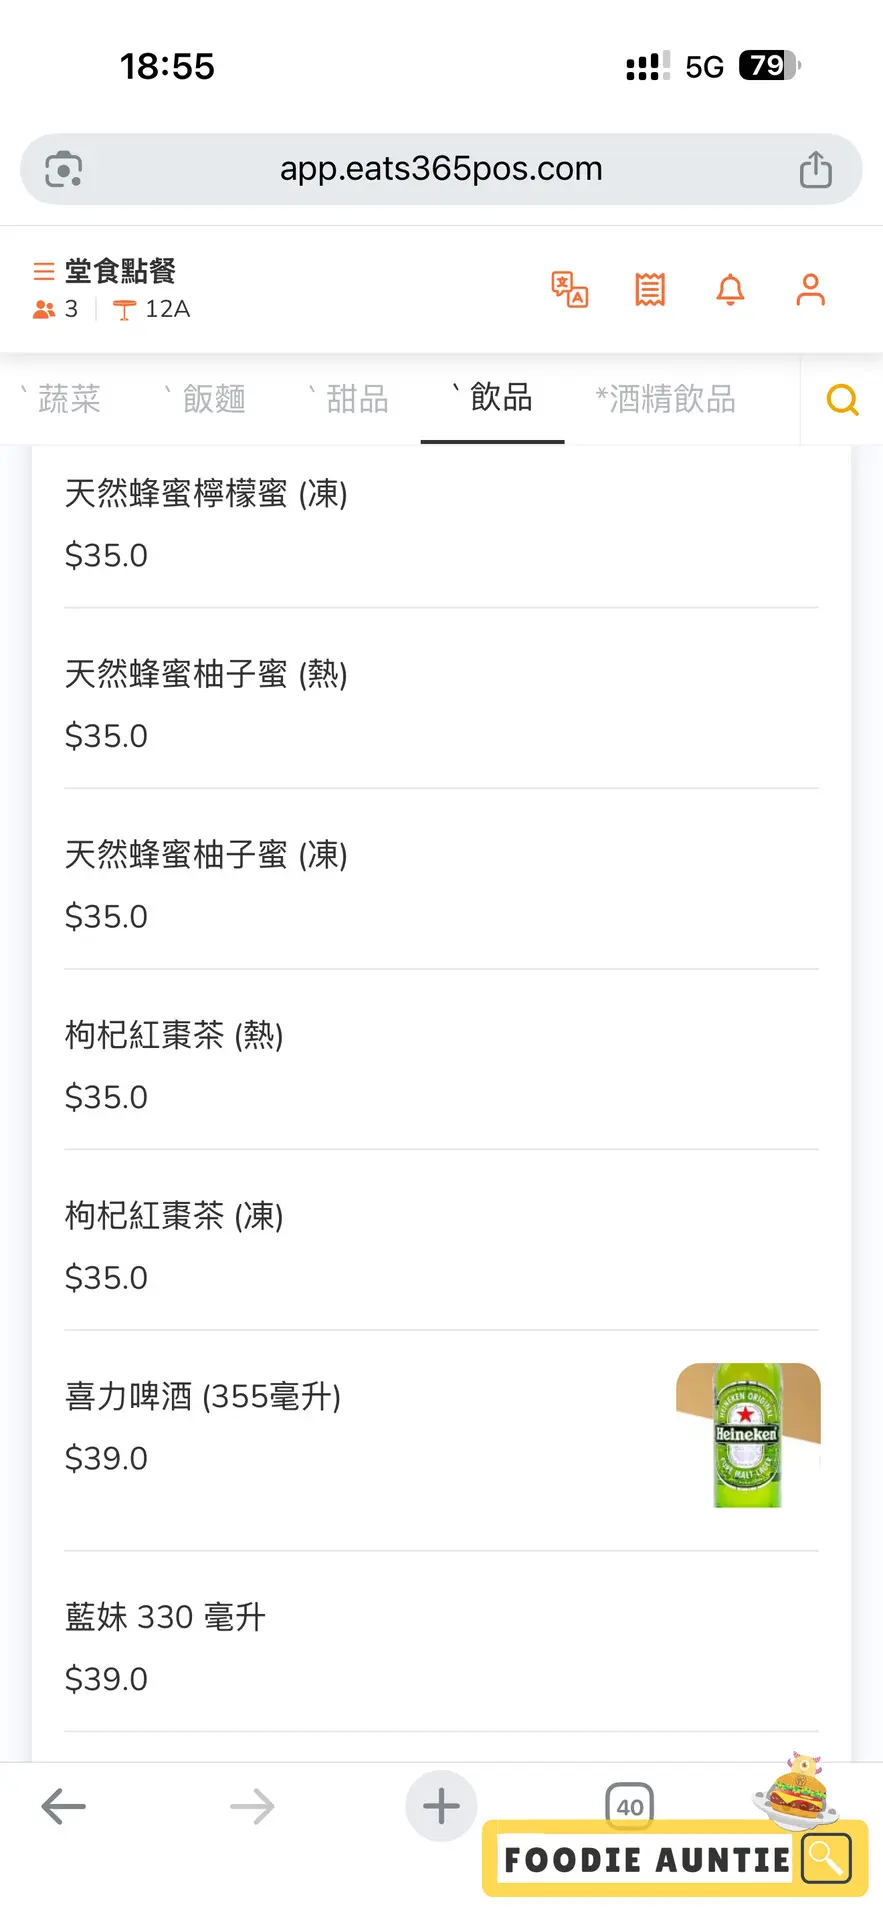Open the hamburger menu beside 堂食點餐

pos(43,271)
